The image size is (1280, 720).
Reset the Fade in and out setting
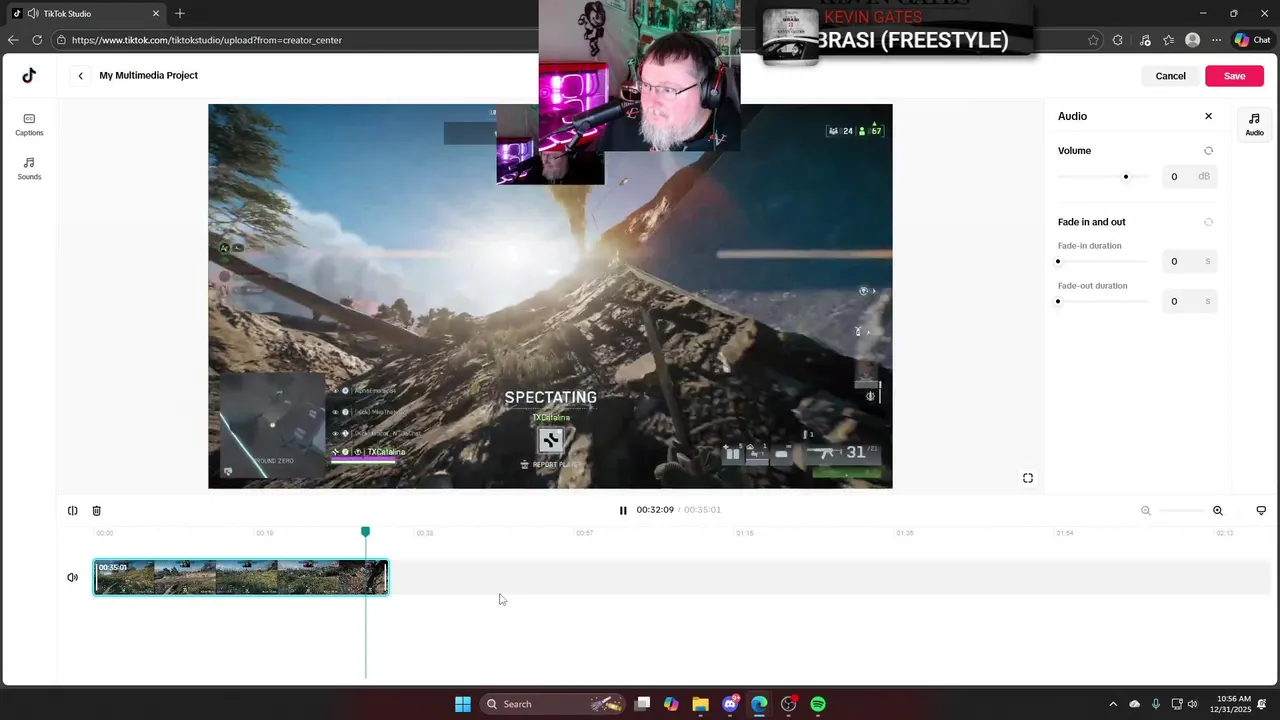[x=1208, y=222]
